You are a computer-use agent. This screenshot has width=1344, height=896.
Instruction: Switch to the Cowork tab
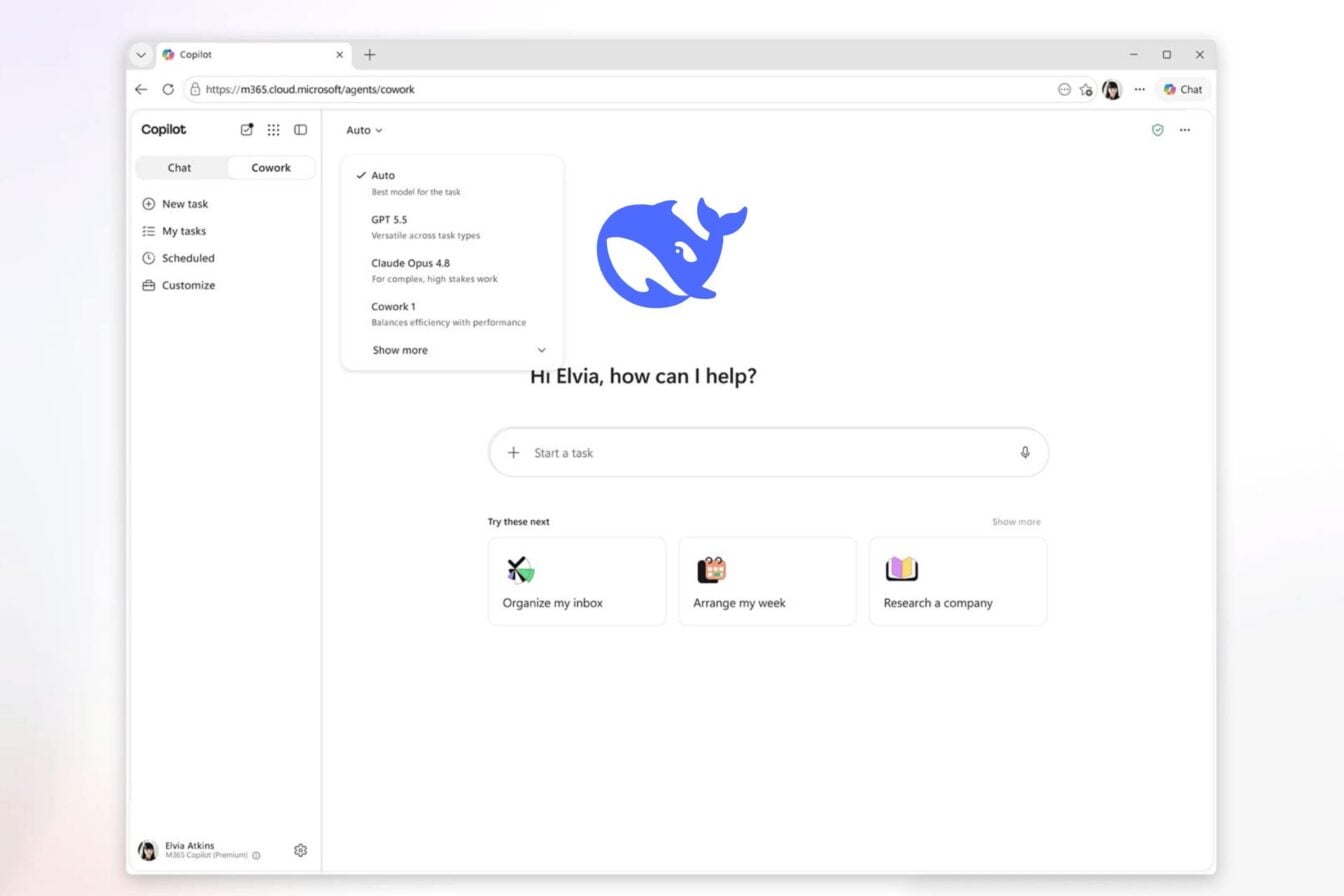tap(271, 168)
